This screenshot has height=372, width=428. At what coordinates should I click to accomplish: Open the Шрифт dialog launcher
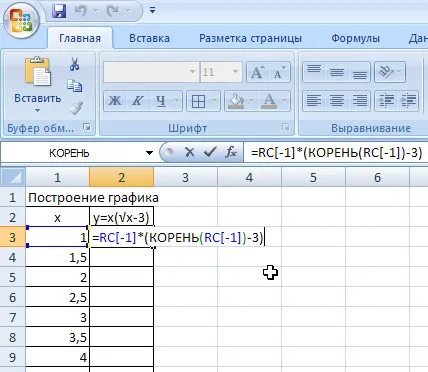pos(286,127)
